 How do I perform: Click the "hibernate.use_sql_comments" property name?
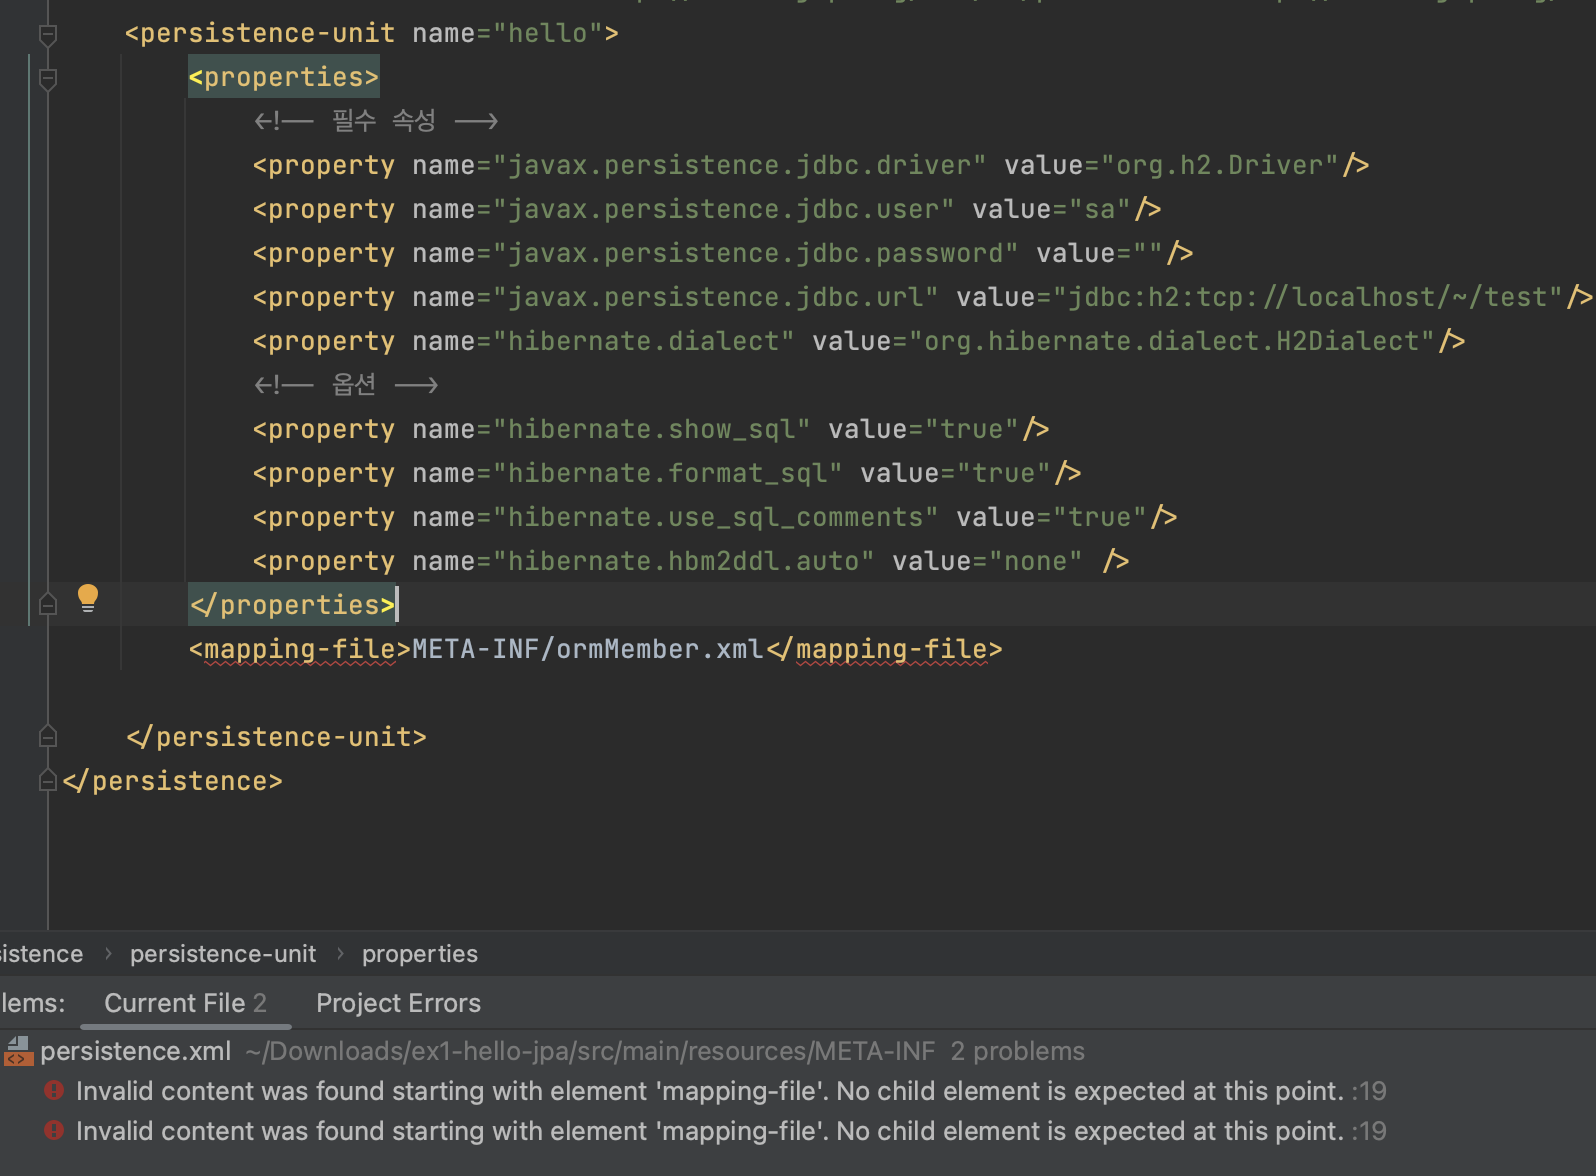point(716,517)
